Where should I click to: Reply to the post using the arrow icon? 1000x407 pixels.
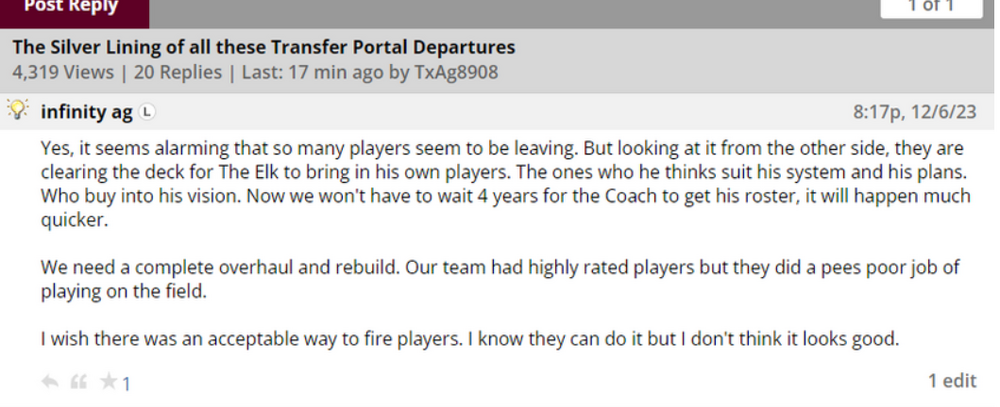pos(50,382)
